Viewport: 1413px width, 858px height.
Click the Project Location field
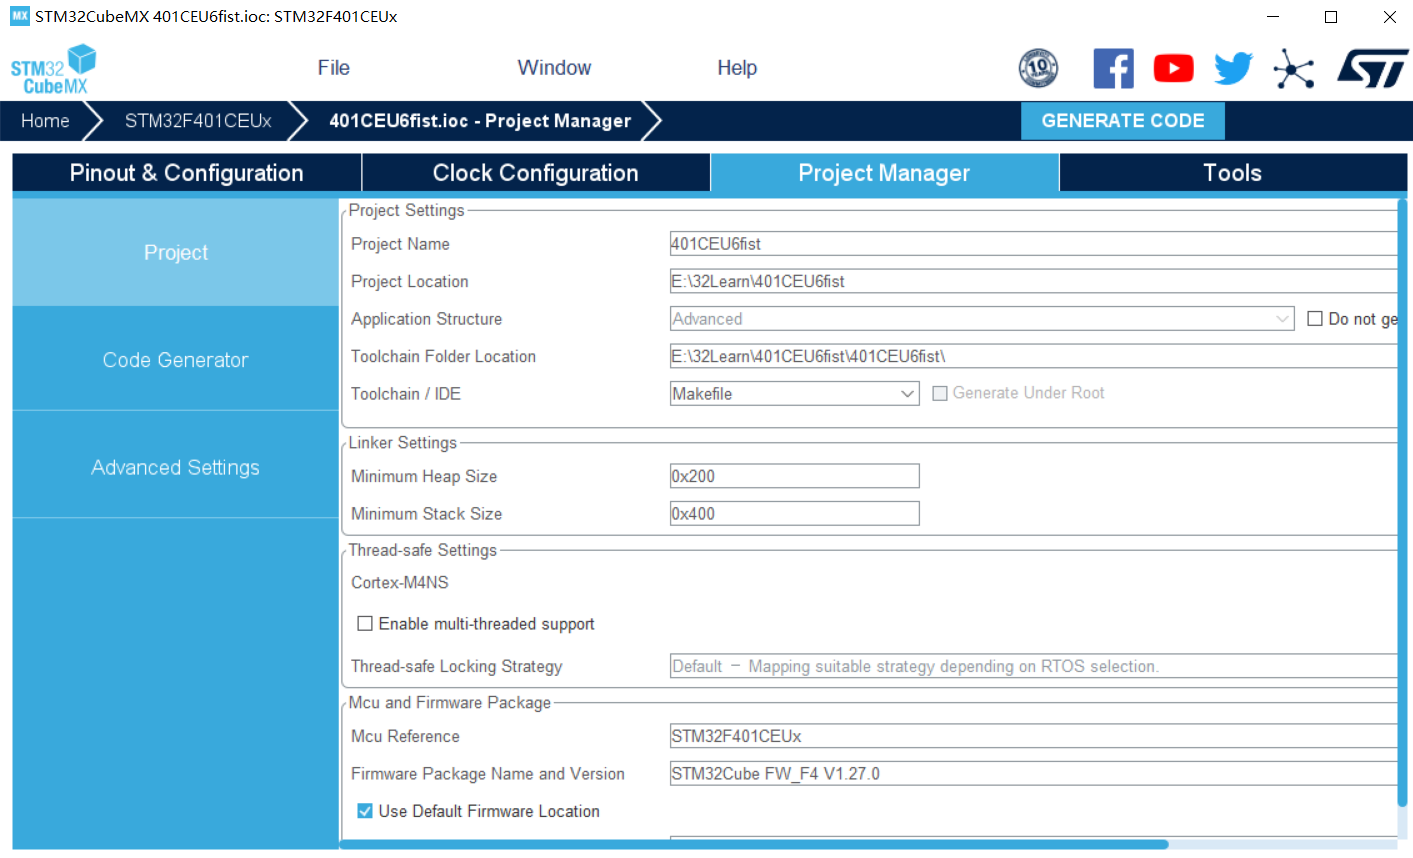pos(1033,282)
